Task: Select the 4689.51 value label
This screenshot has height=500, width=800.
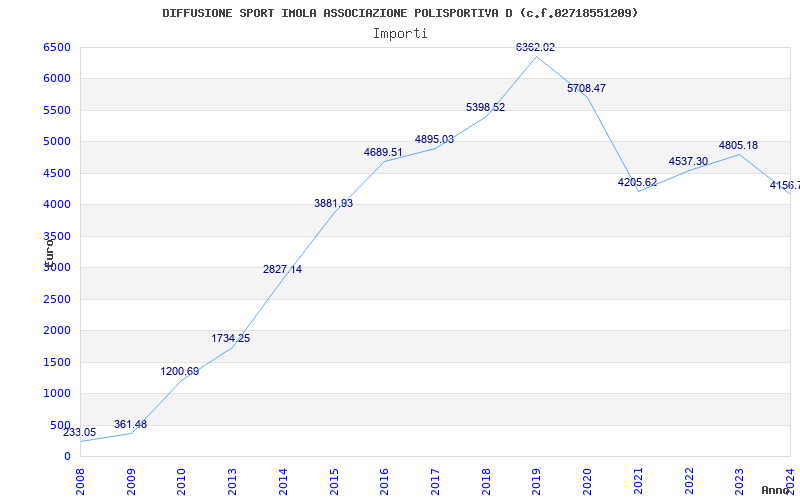Action: click(x=383, y=153)
